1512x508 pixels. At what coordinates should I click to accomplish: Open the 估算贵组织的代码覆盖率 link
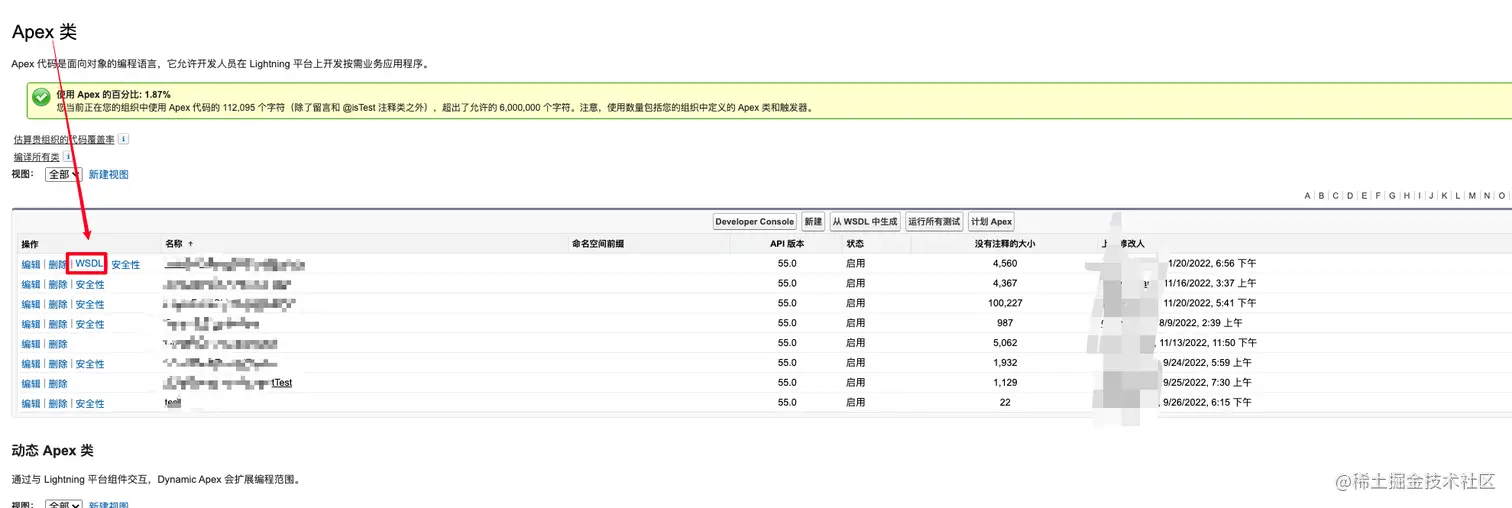(64, 139)
